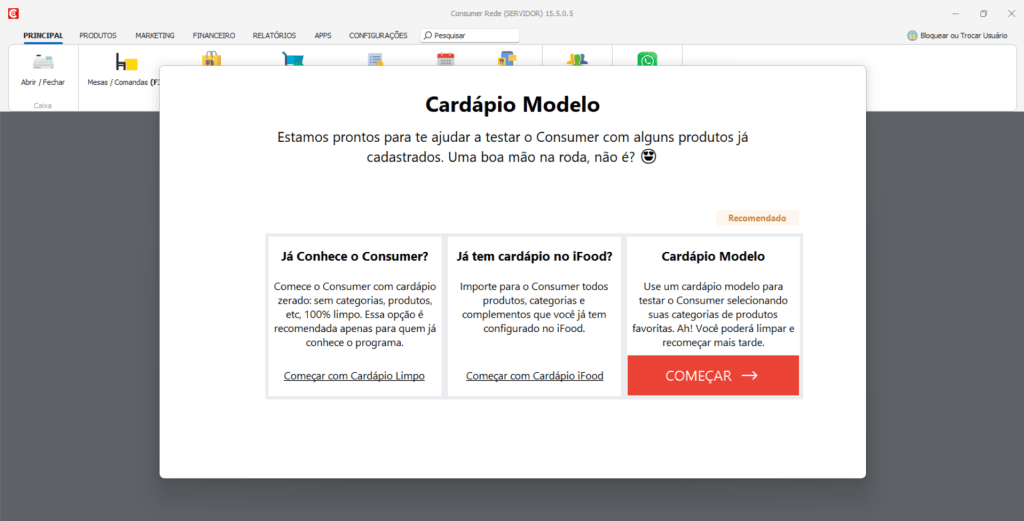Choose Começar com Cardápio Limpo link
The width and height of the screenshot is (1024, 521).
tap(354, 376)
